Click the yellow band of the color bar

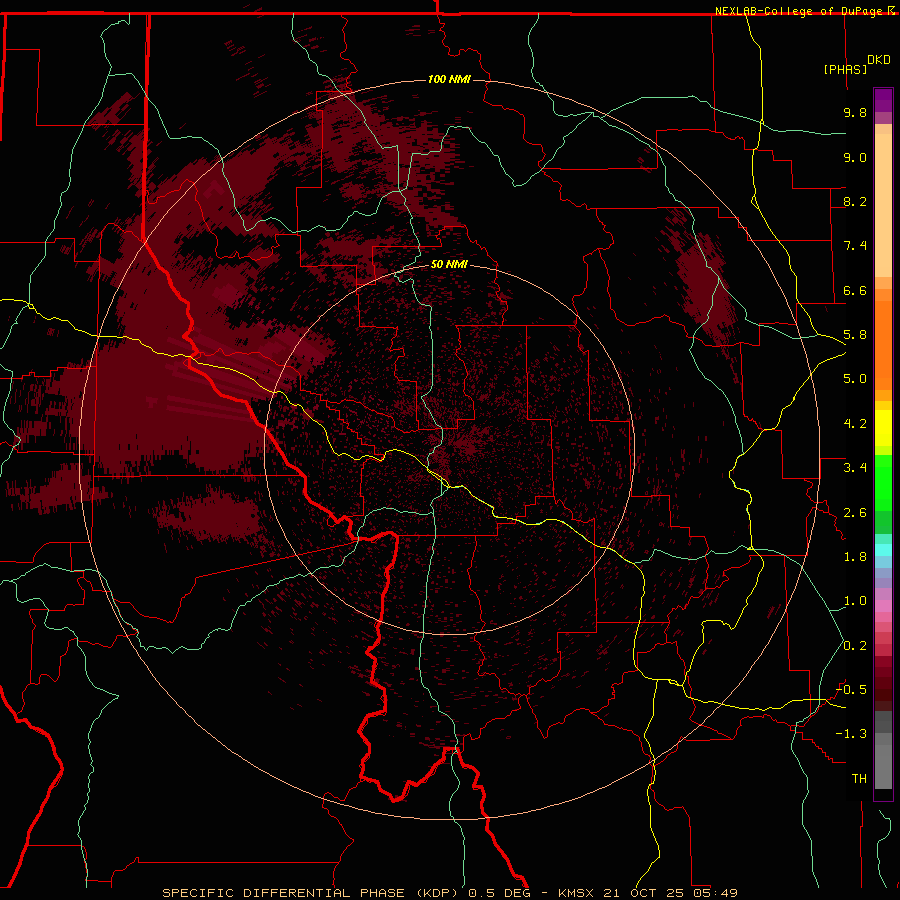click(883, 428)
